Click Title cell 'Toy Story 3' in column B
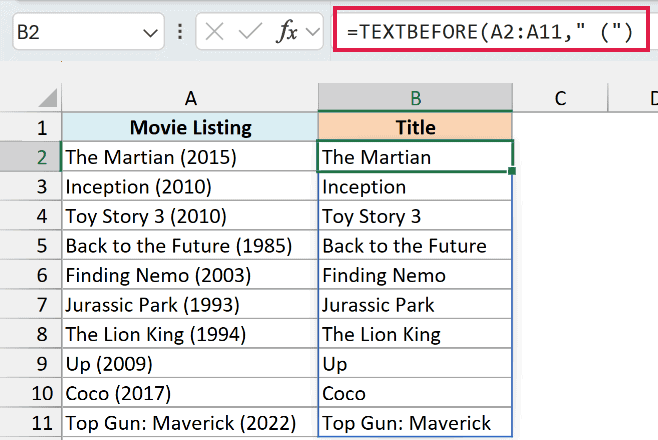This screenshot has width=658, height=440. (x=415, y=216)
